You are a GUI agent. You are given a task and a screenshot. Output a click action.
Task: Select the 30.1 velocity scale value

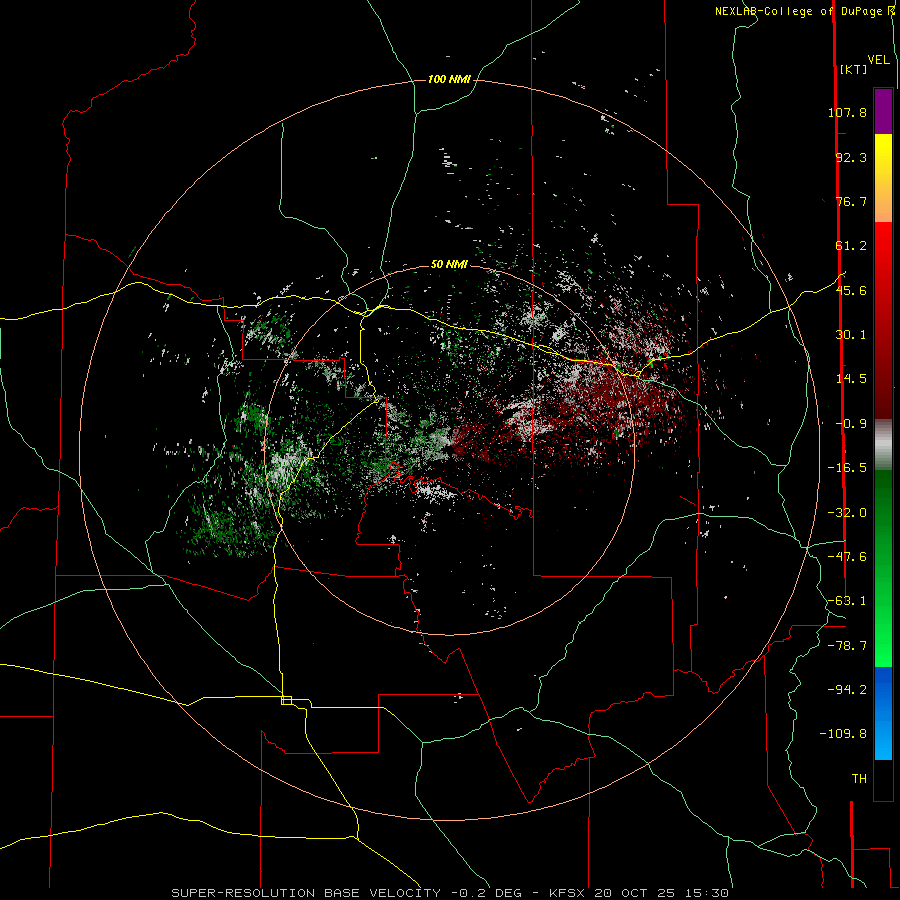point(851,335)
